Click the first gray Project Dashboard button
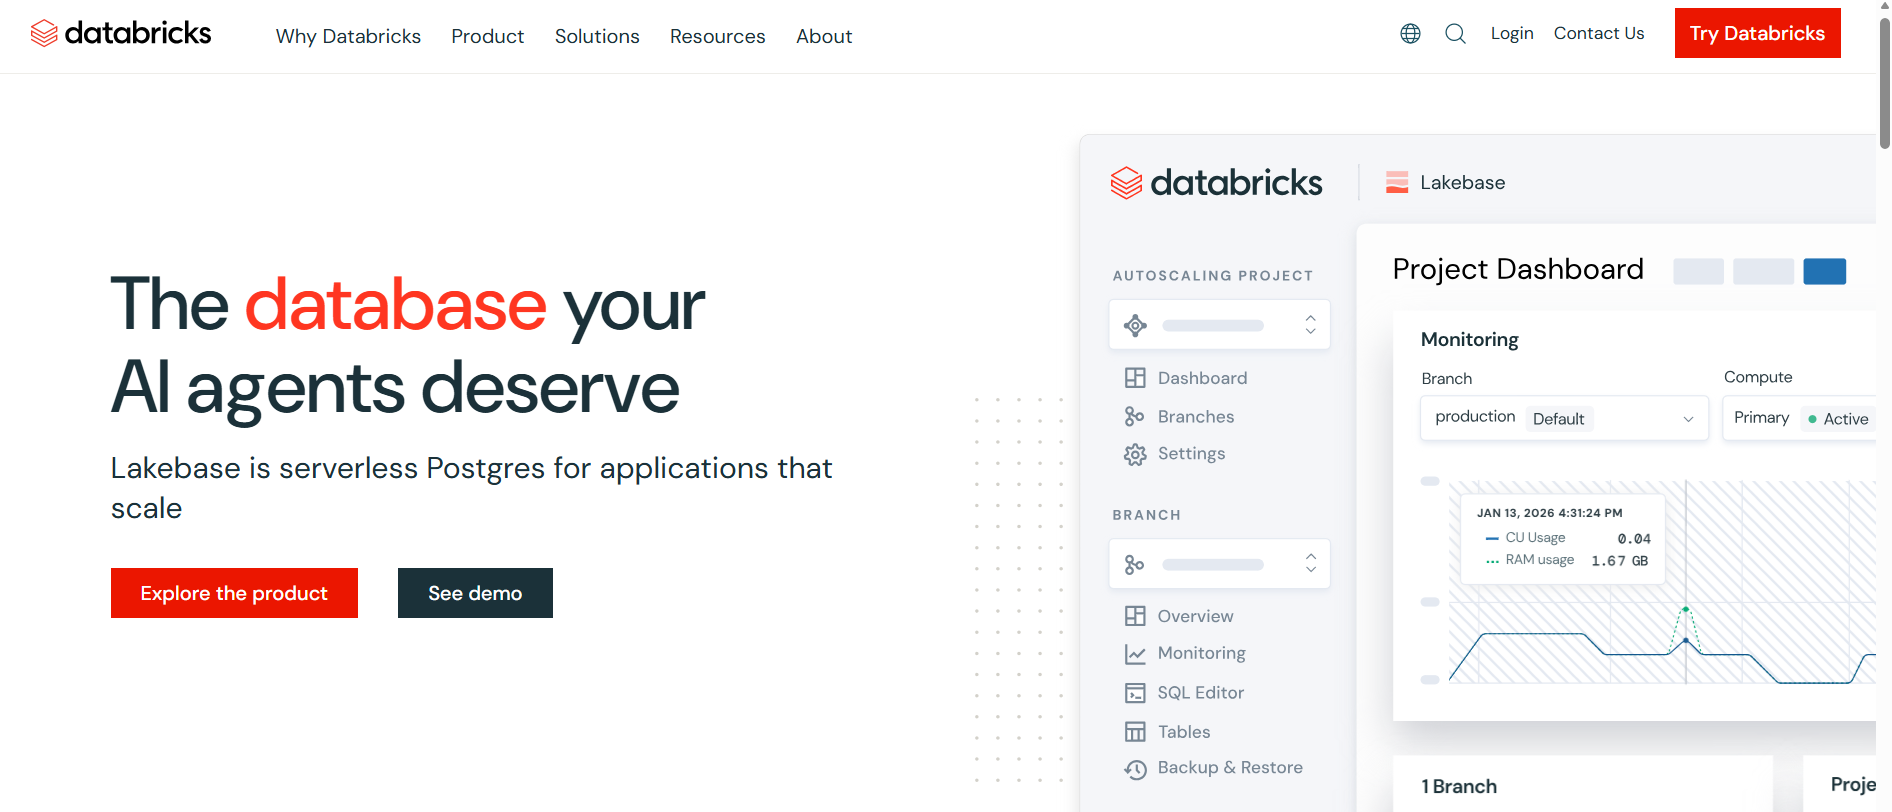 [x=1698, y=271]
